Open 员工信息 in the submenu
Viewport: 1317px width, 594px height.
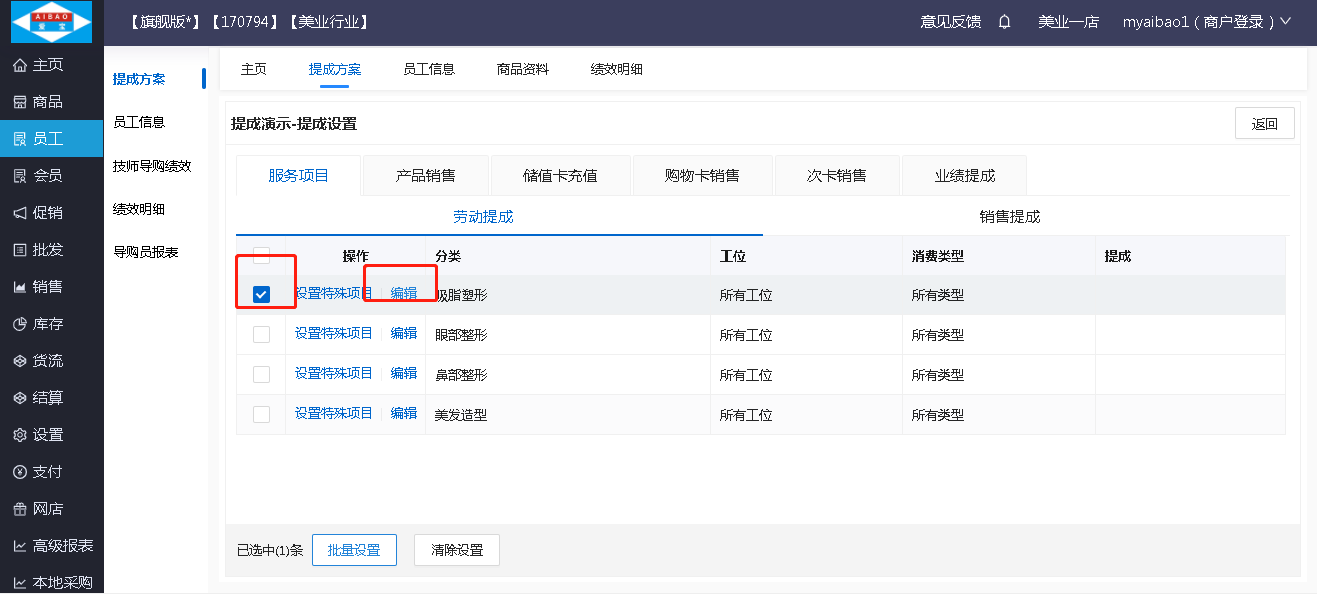pyautogui.click(x=139, y=122)
